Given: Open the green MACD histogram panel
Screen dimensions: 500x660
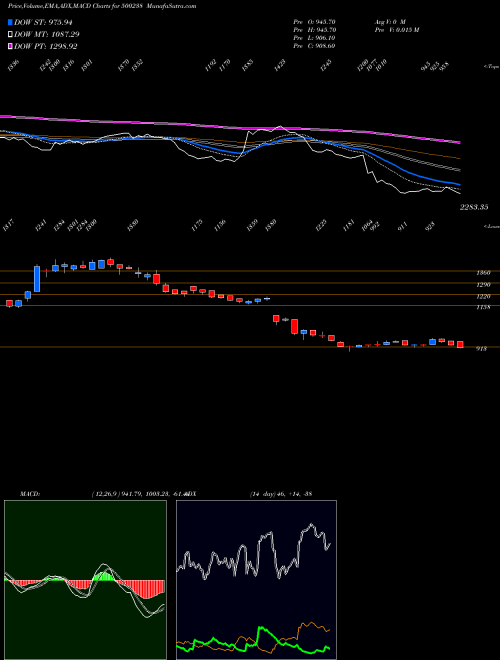Looking at the screenshot, I should 85,580.
